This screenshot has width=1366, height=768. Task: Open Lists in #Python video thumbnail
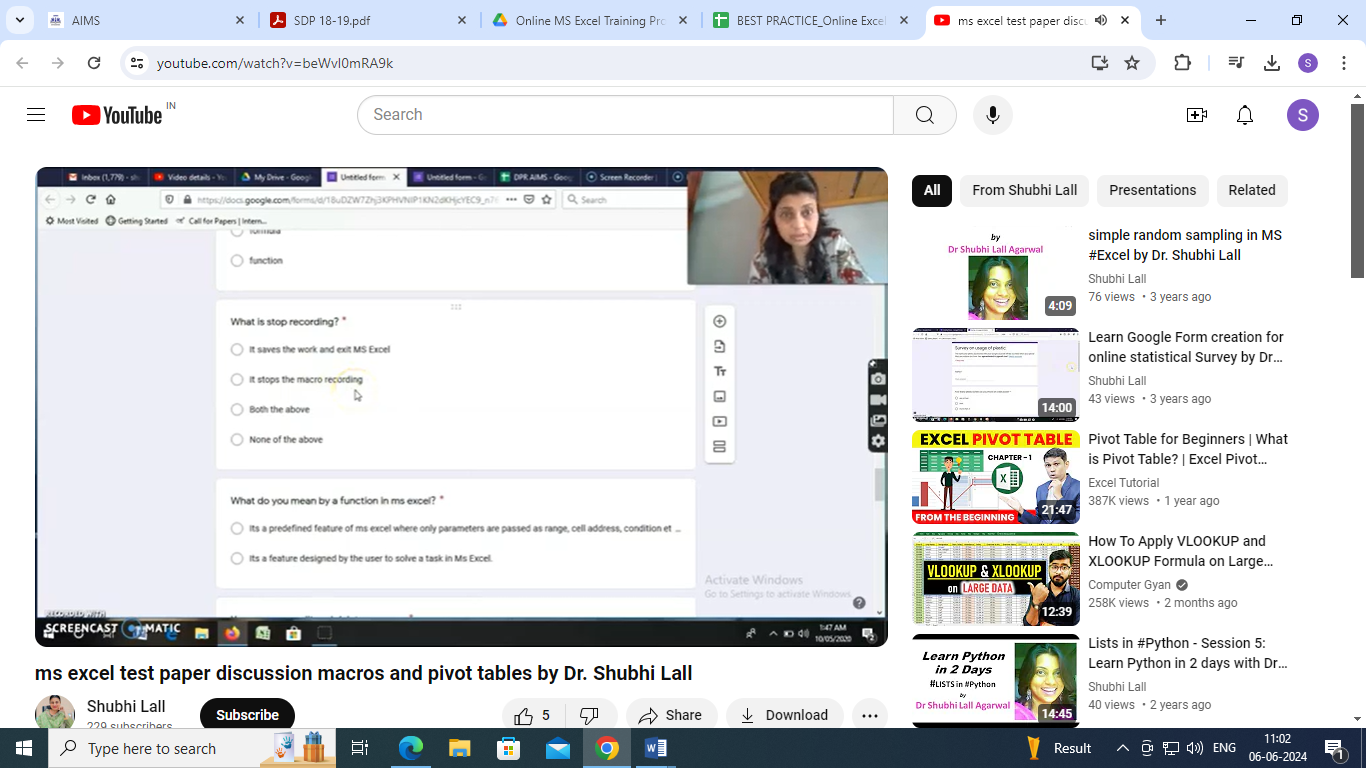coord(995,681)
